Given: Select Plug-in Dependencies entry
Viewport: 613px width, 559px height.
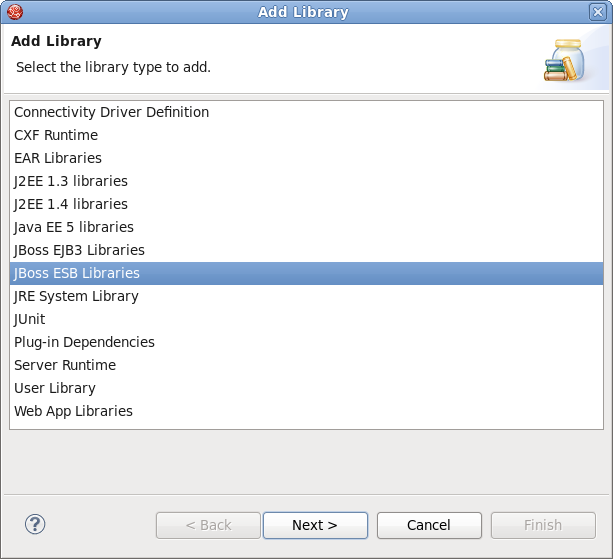Looking at the screenshot, I should coord(84,342).
